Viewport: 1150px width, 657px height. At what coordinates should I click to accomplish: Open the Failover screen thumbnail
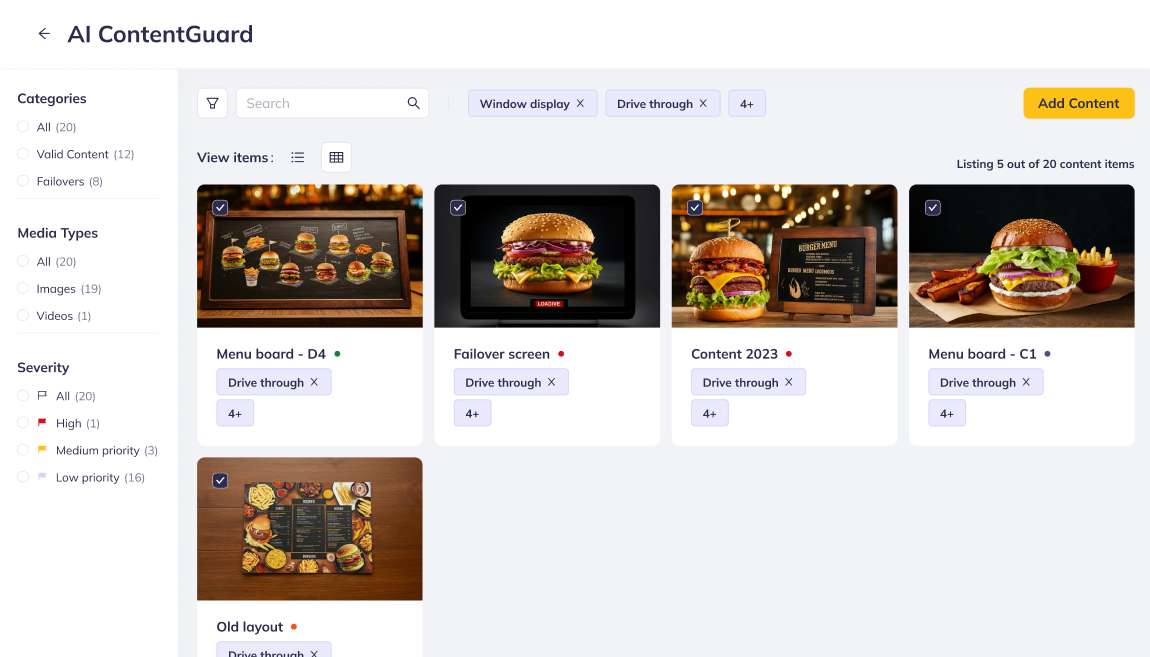547,256
